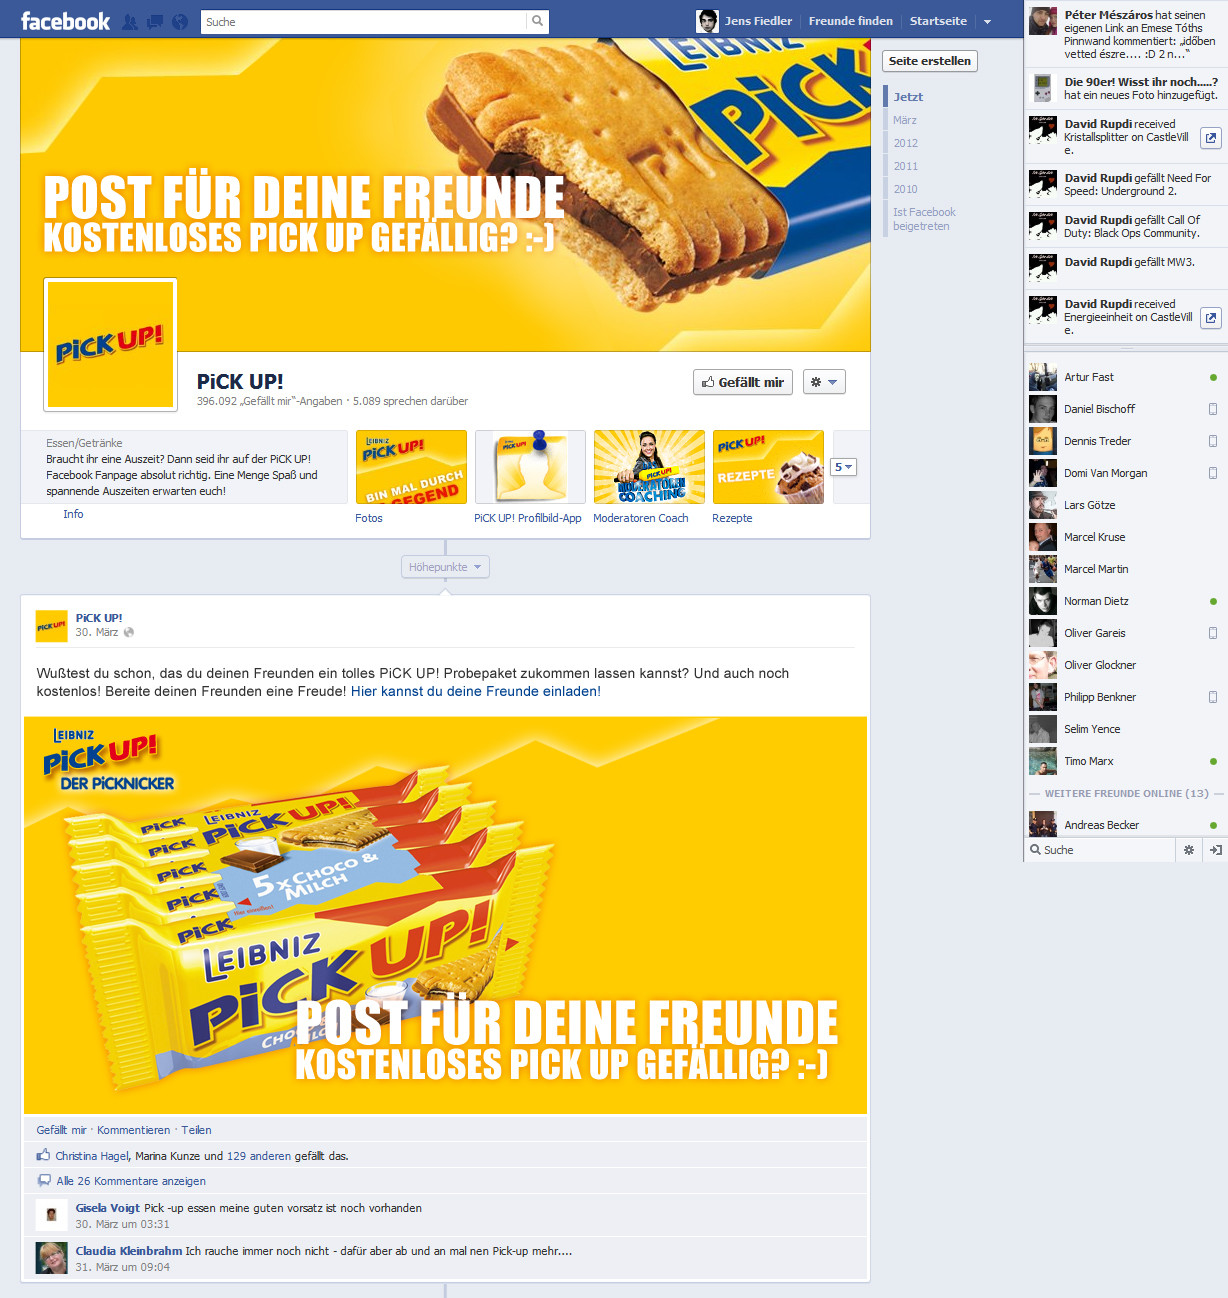Image resolution: width=1228 pixels, height=1298 pixels.
Task: Collapse chat sidebar arrow icon
Action: tap(1215, 850)
